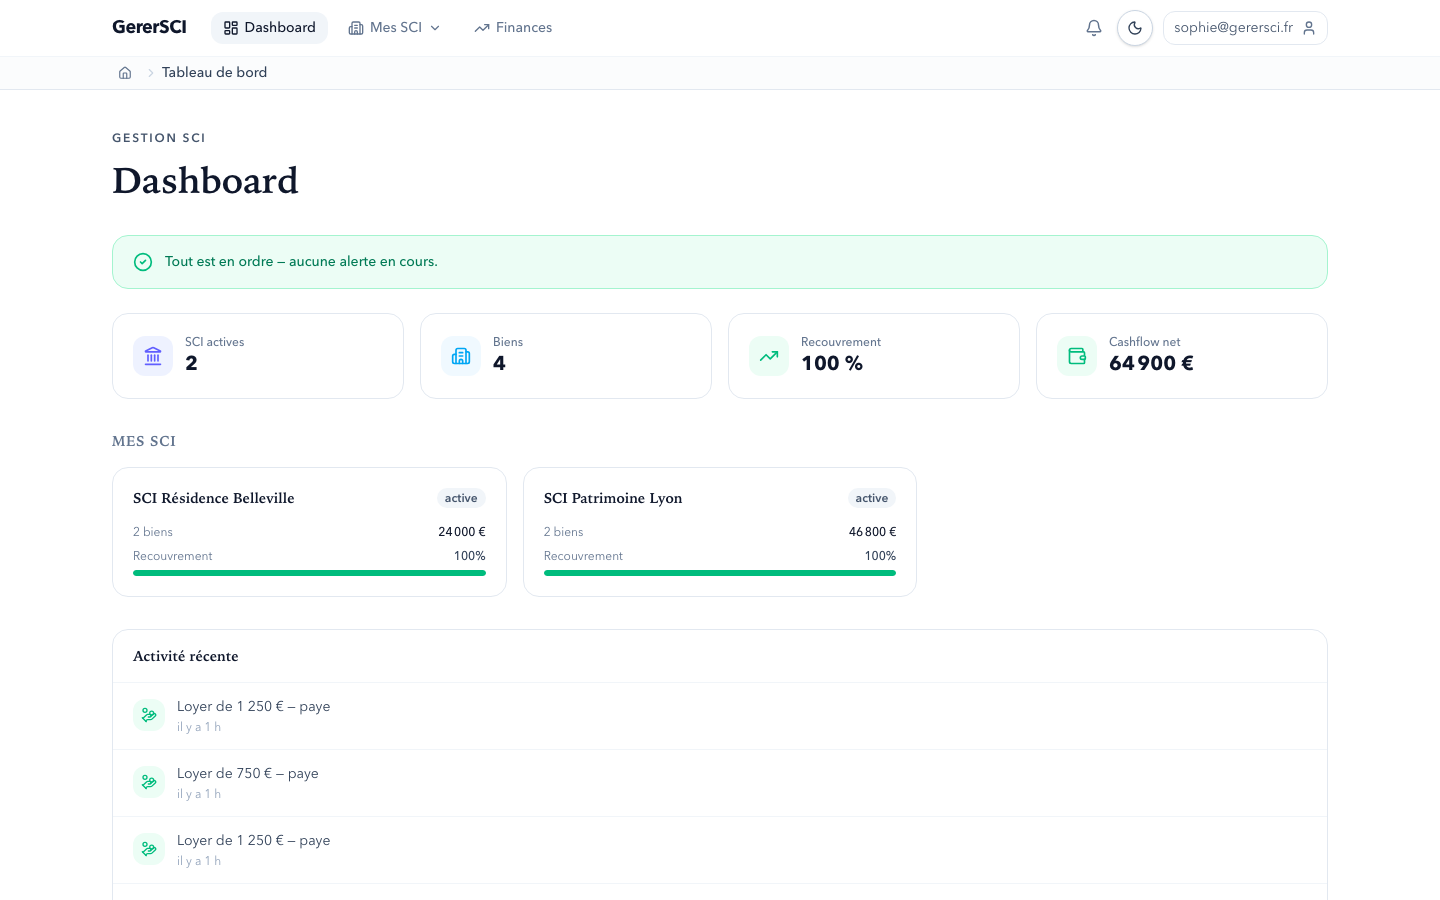Click the Tableau de bord breadcrumb
Screen dimensions: 1440x900
[x=214, y=73]
